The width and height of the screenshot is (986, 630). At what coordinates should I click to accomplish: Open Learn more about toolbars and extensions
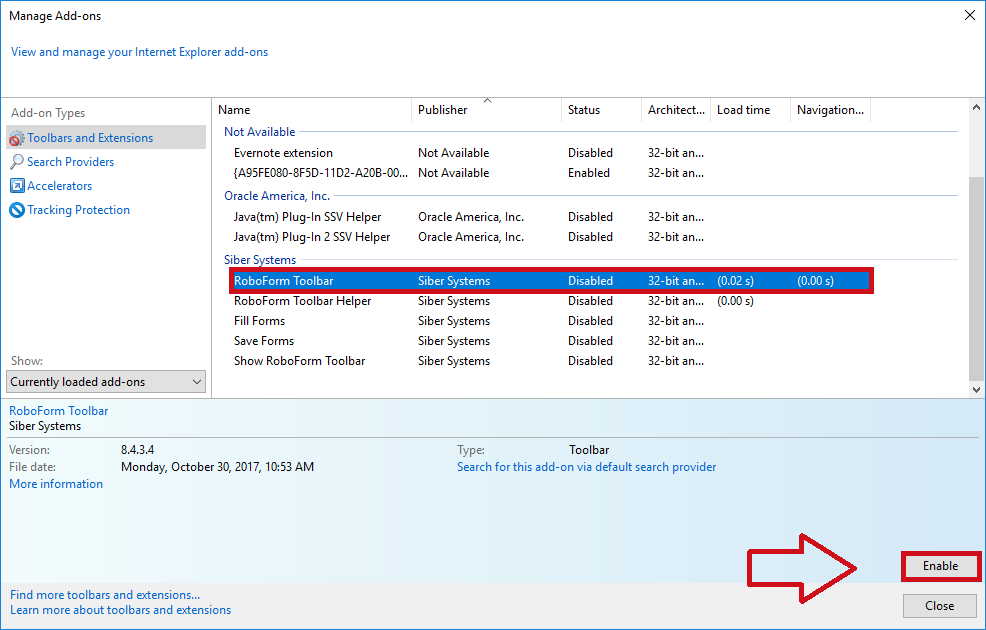point(120,610)
